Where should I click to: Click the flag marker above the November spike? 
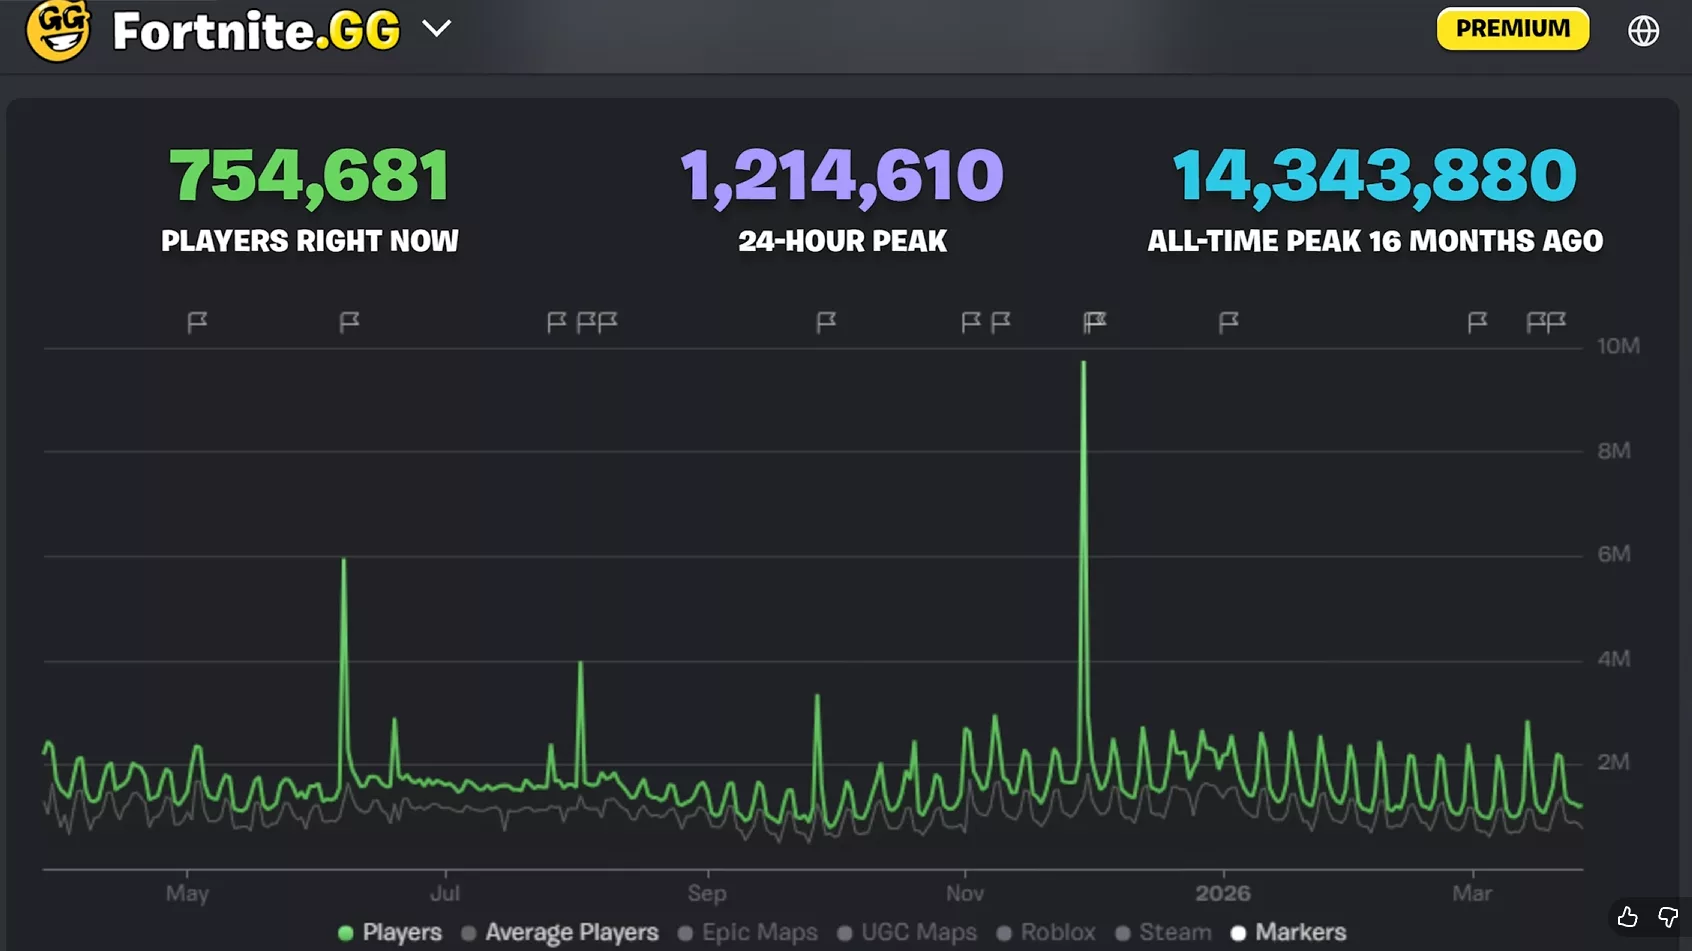(x=1092, y=322)
